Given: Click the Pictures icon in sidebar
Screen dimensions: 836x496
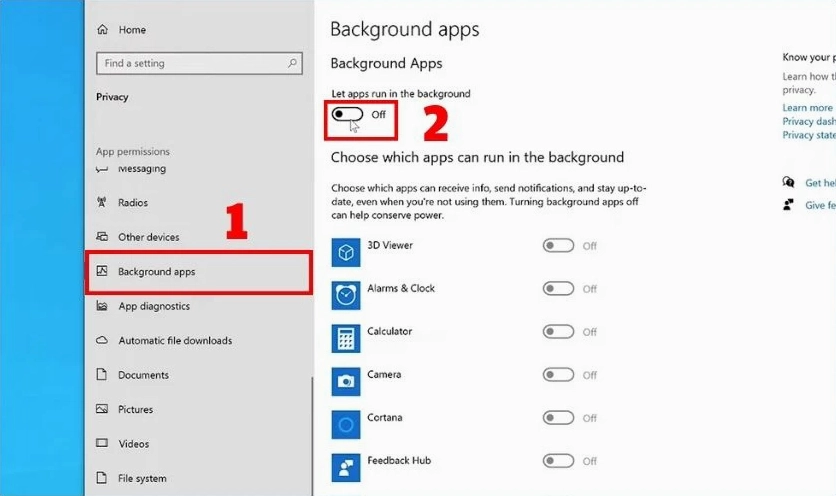Looking at the screenshot, I should (102, 409).
